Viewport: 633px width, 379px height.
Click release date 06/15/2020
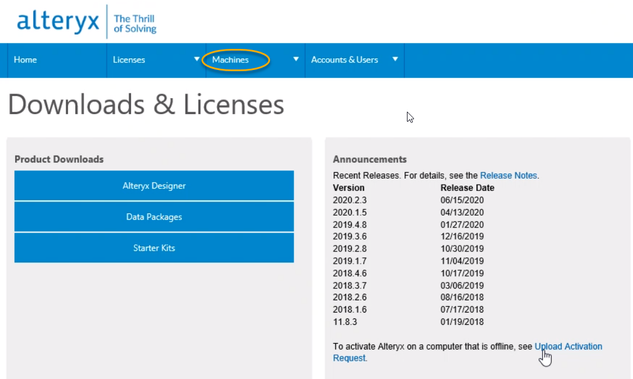462,200
